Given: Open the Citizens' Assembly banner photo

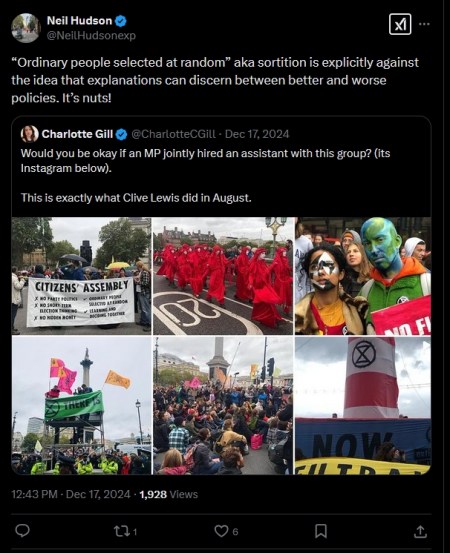Looking at the screenshot, I should tap(81, 276).
